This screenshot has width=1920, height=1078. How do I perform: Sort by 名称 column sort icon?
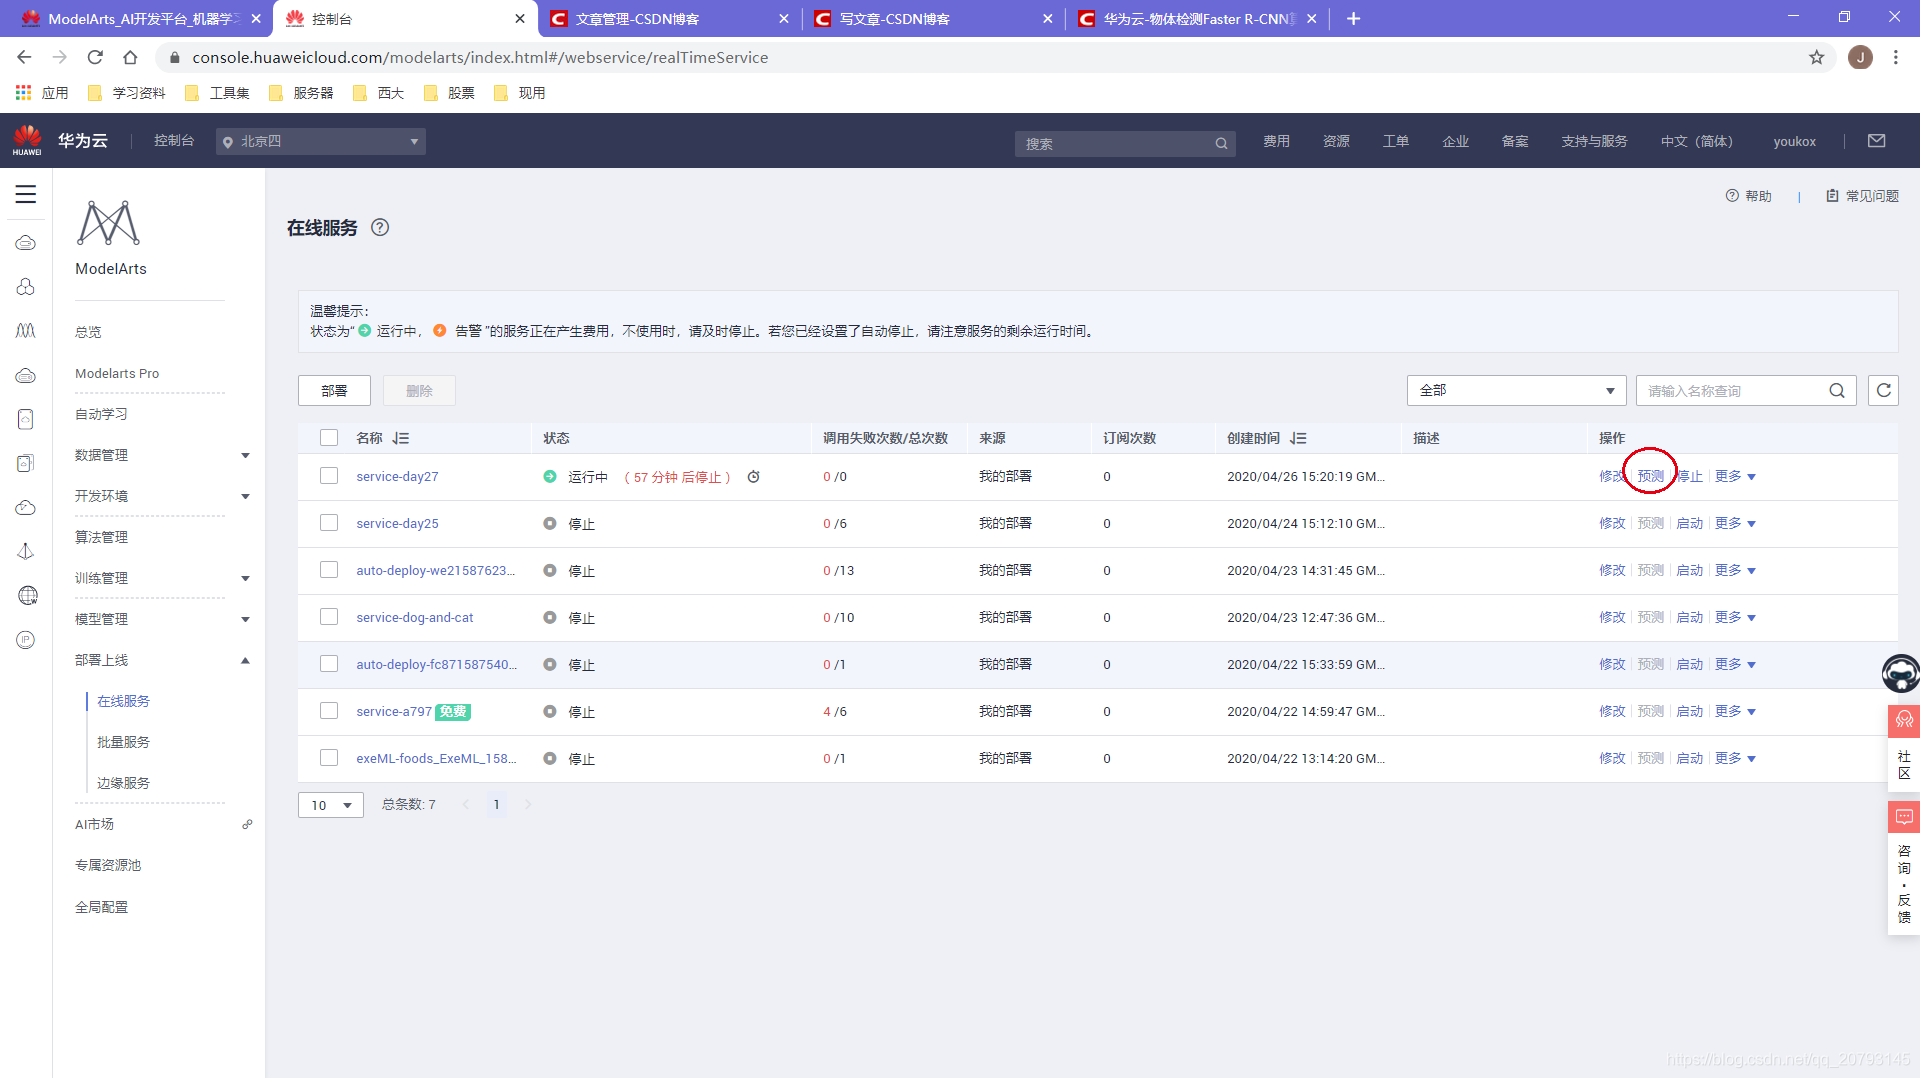click(401, 438)
